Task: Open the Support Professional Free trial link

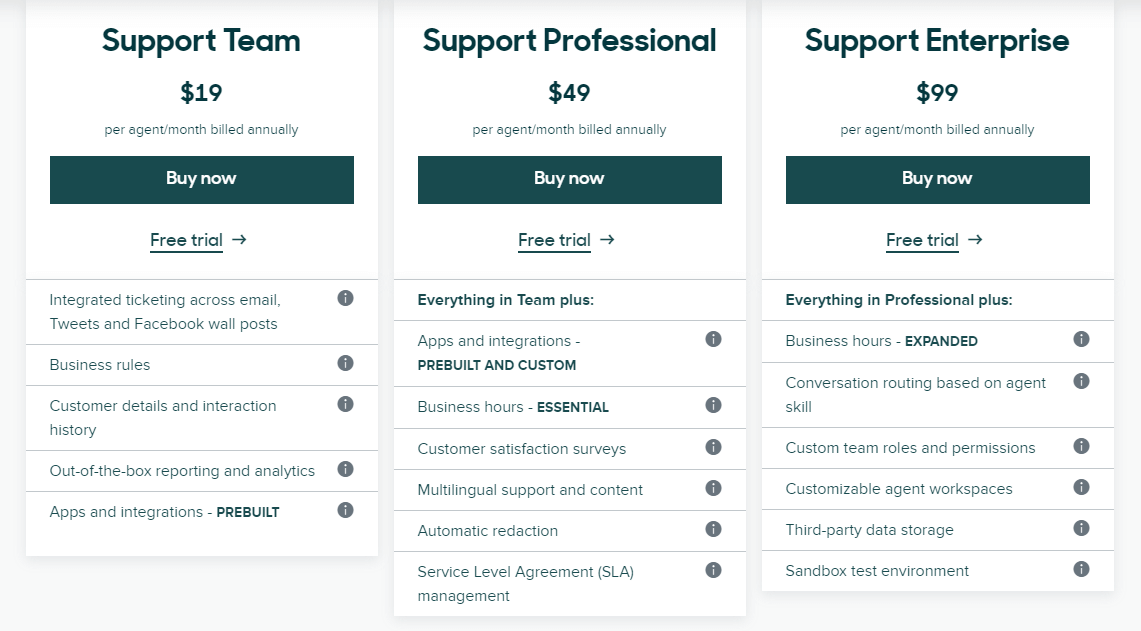Action: click(x=555, y=240)
